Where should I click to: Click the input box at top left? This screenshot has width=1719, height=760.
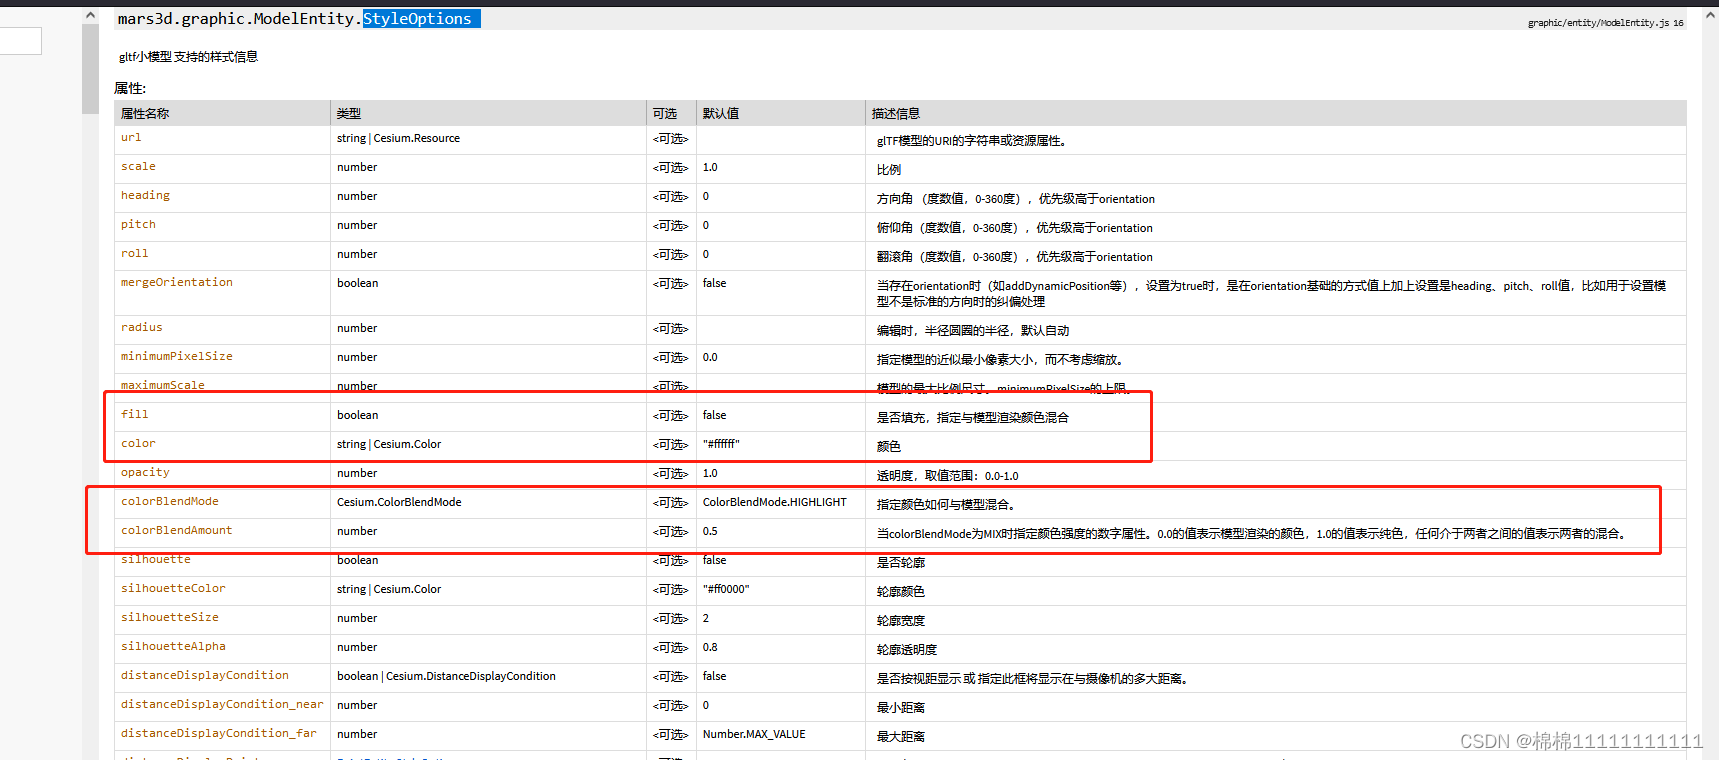click(x=20, y=41)
